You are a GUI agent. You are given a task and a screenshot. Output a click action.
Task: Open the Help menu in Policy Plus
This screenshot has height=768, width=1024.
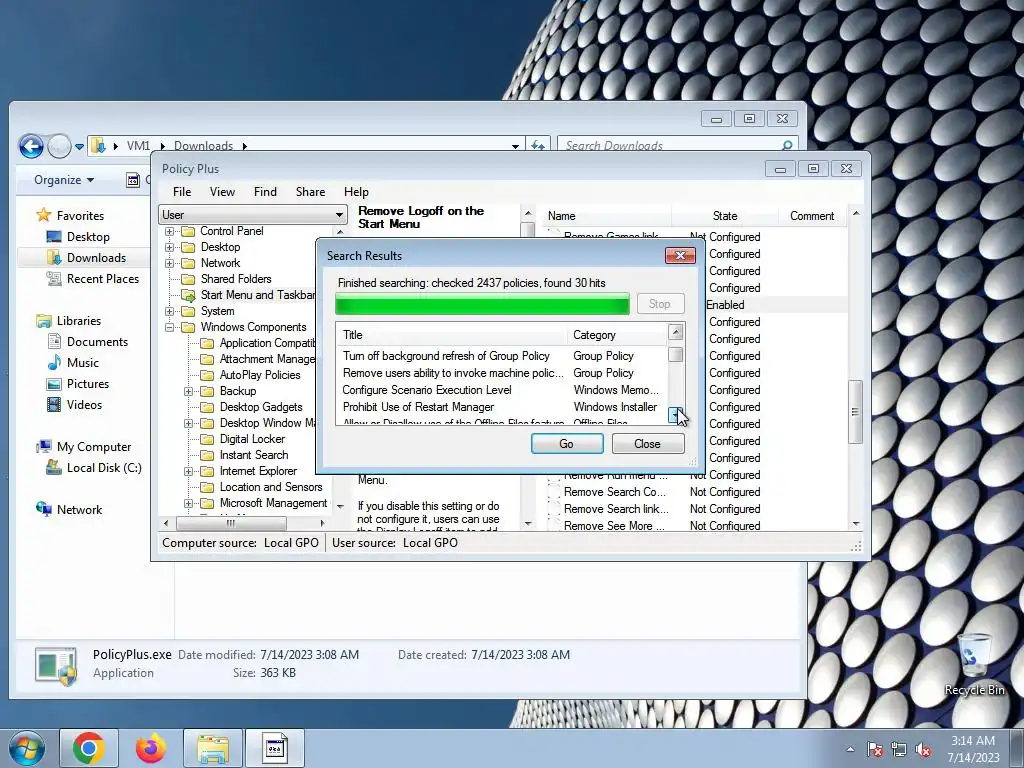pos(356,191)
